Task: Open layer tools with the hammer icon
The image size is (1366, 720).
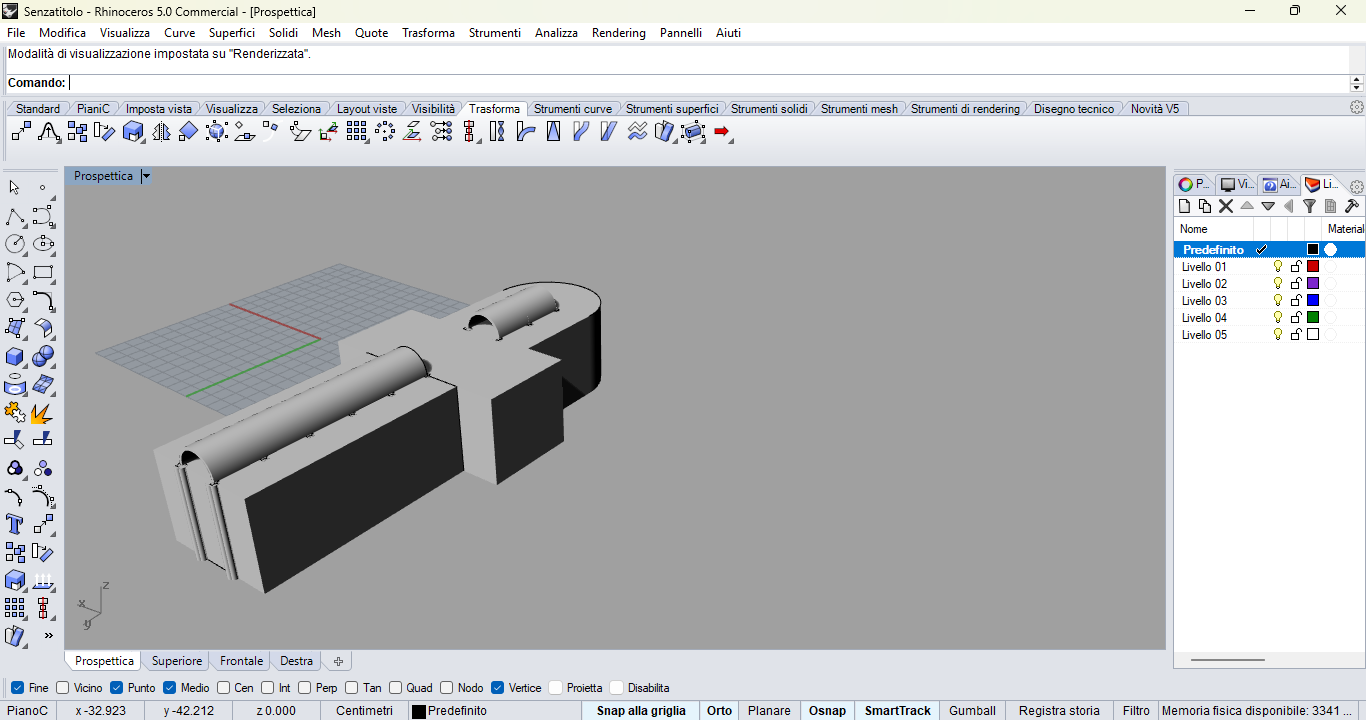Action: (1351, 206)
